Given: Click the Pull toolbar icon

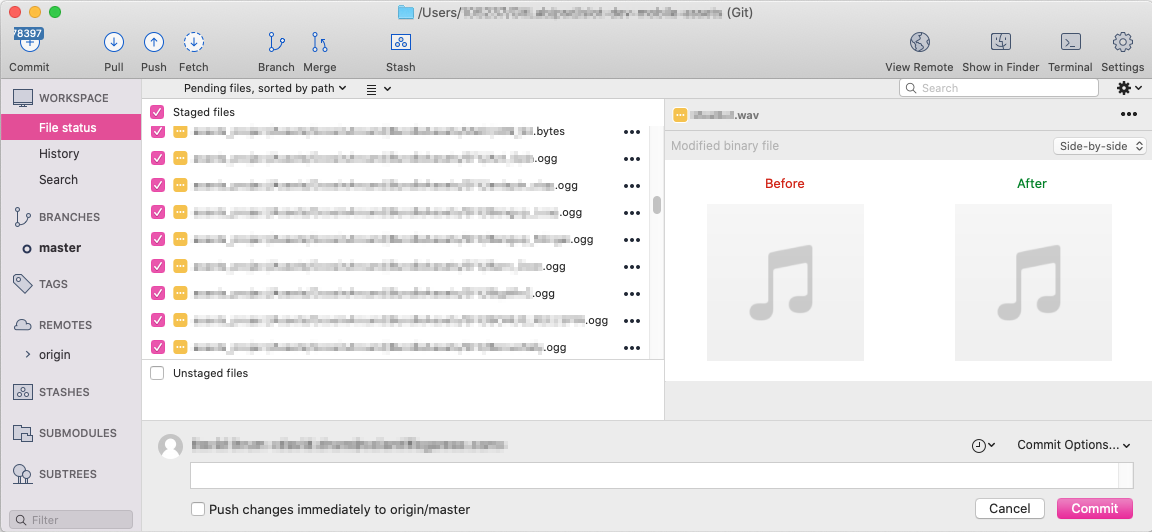Looking at the screenshot, I should [x=114, y=42].
